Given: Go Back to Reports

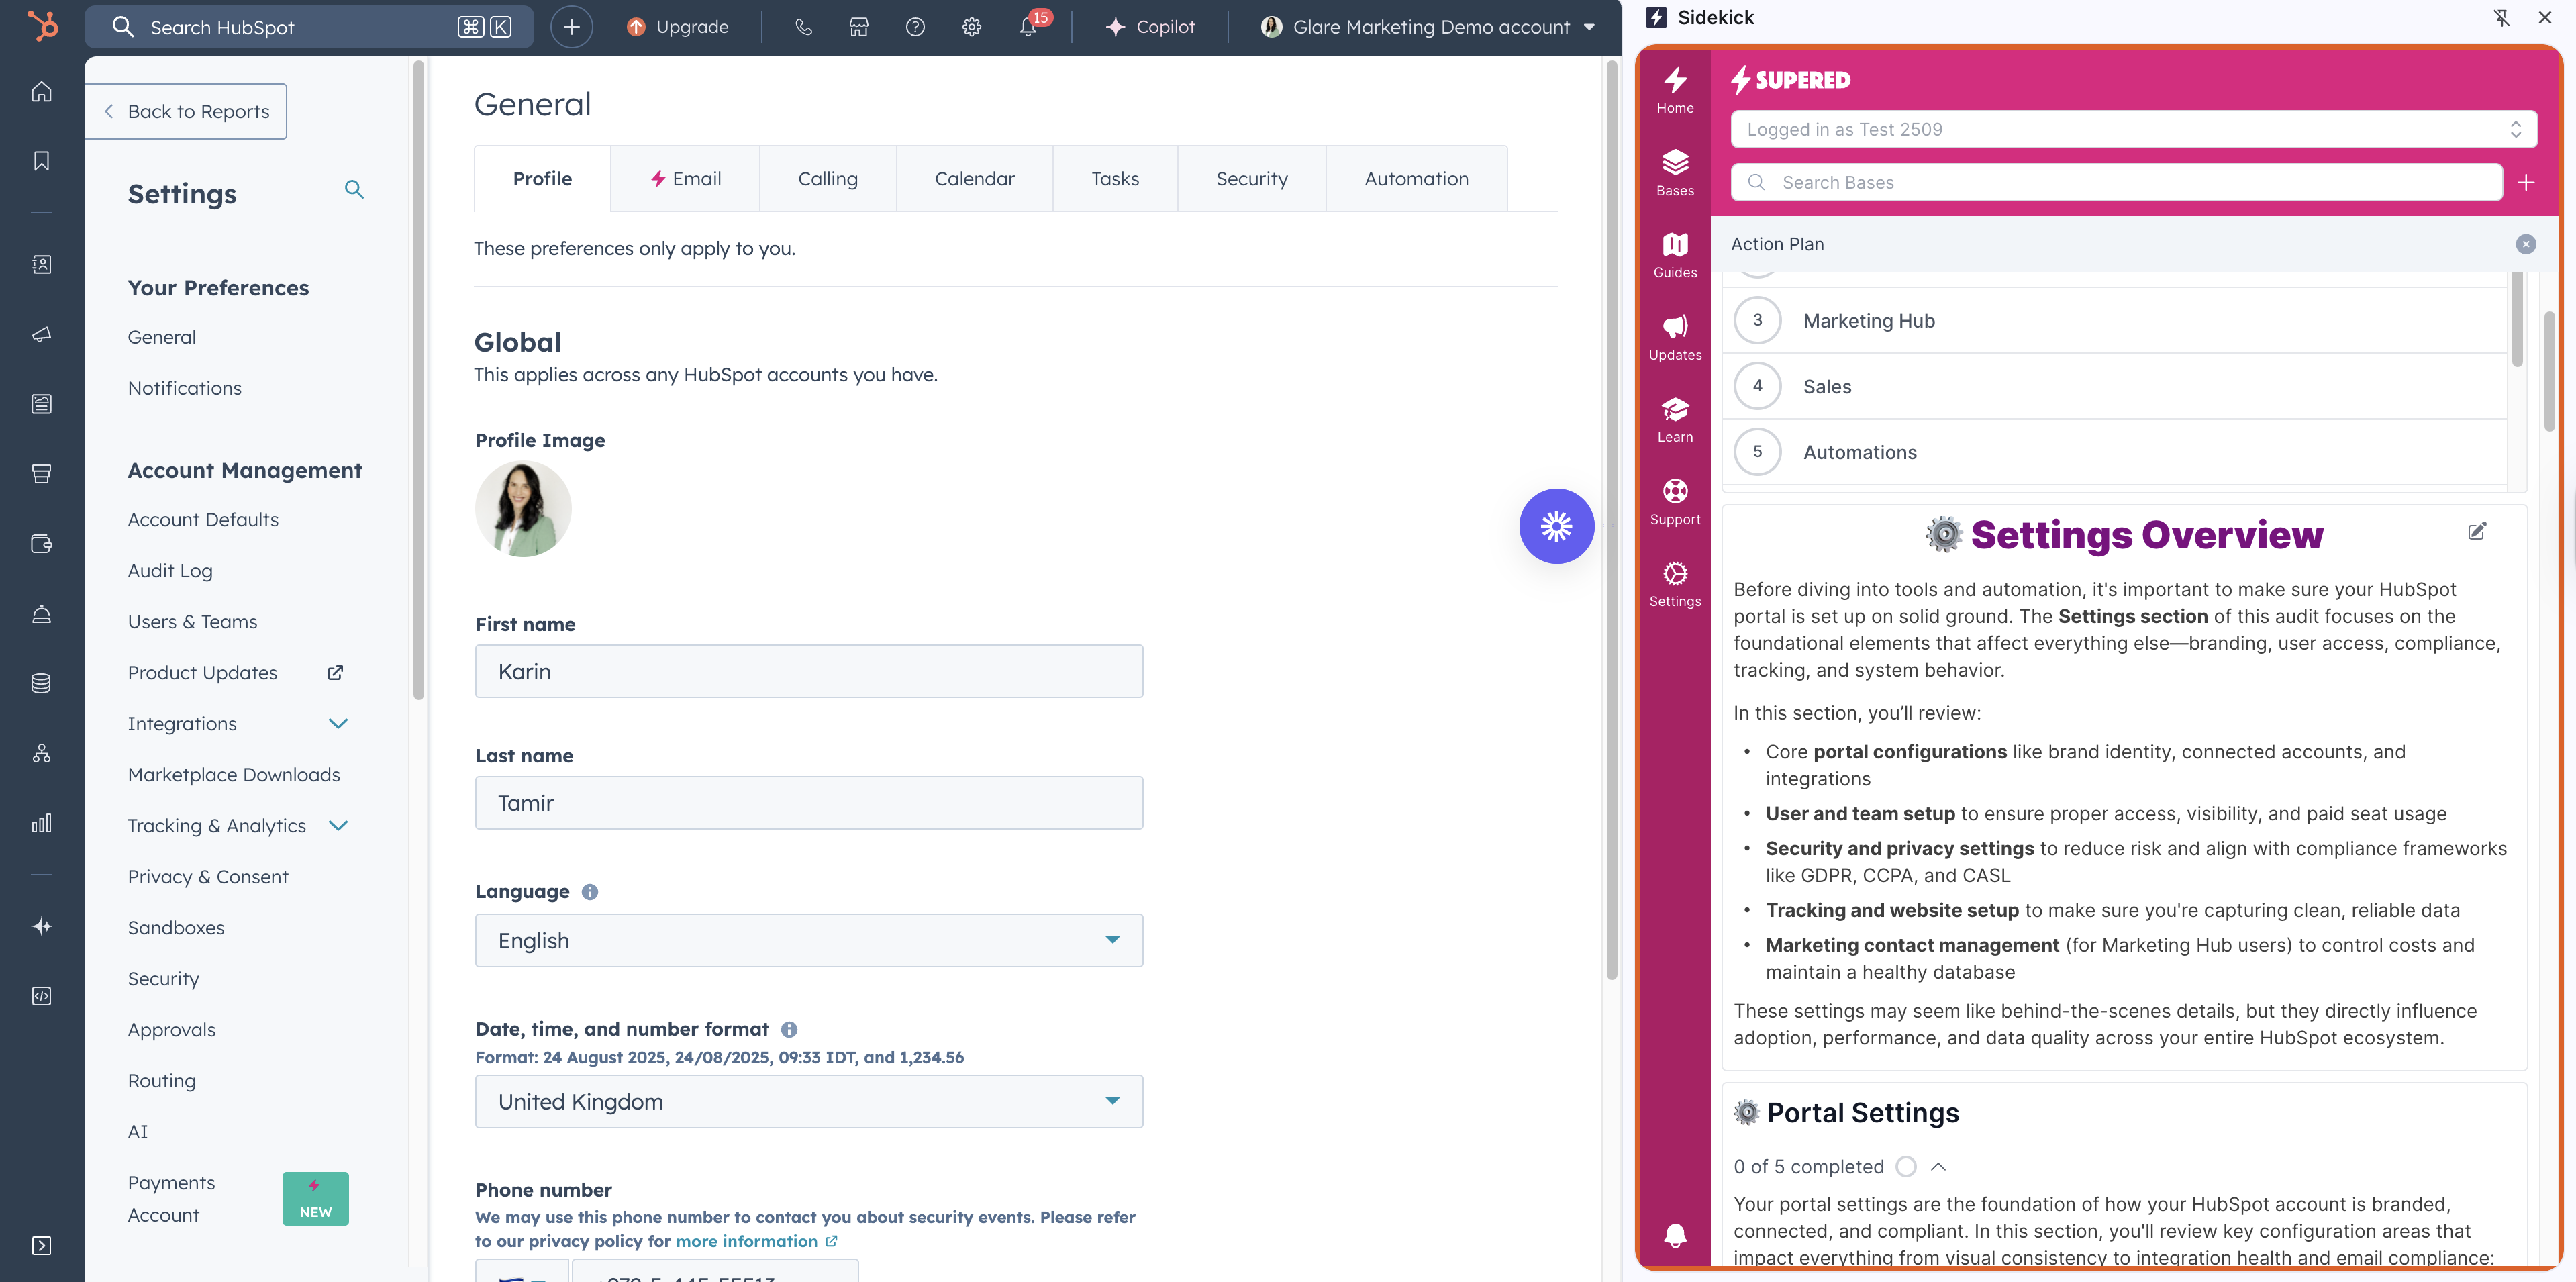Looking at the screenshot, I should pyautogui.click(x=186, y=111).
